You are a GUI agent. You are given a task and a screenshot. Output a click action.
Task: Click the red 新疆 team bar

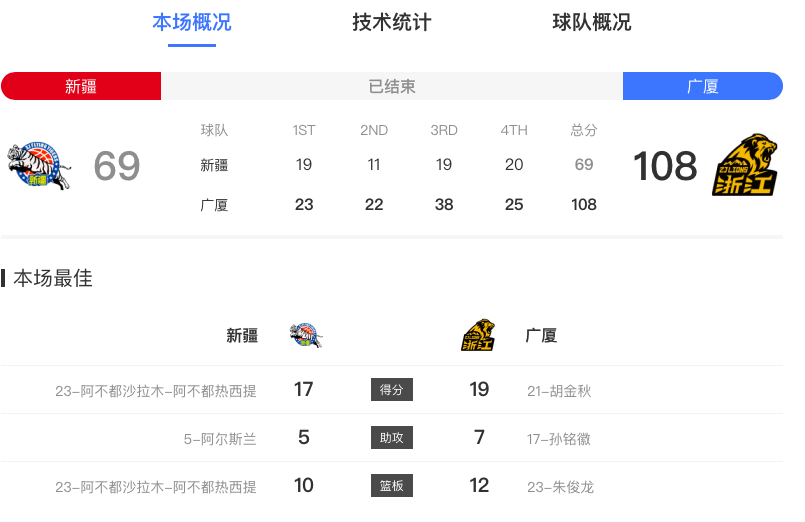click(81, 86)
